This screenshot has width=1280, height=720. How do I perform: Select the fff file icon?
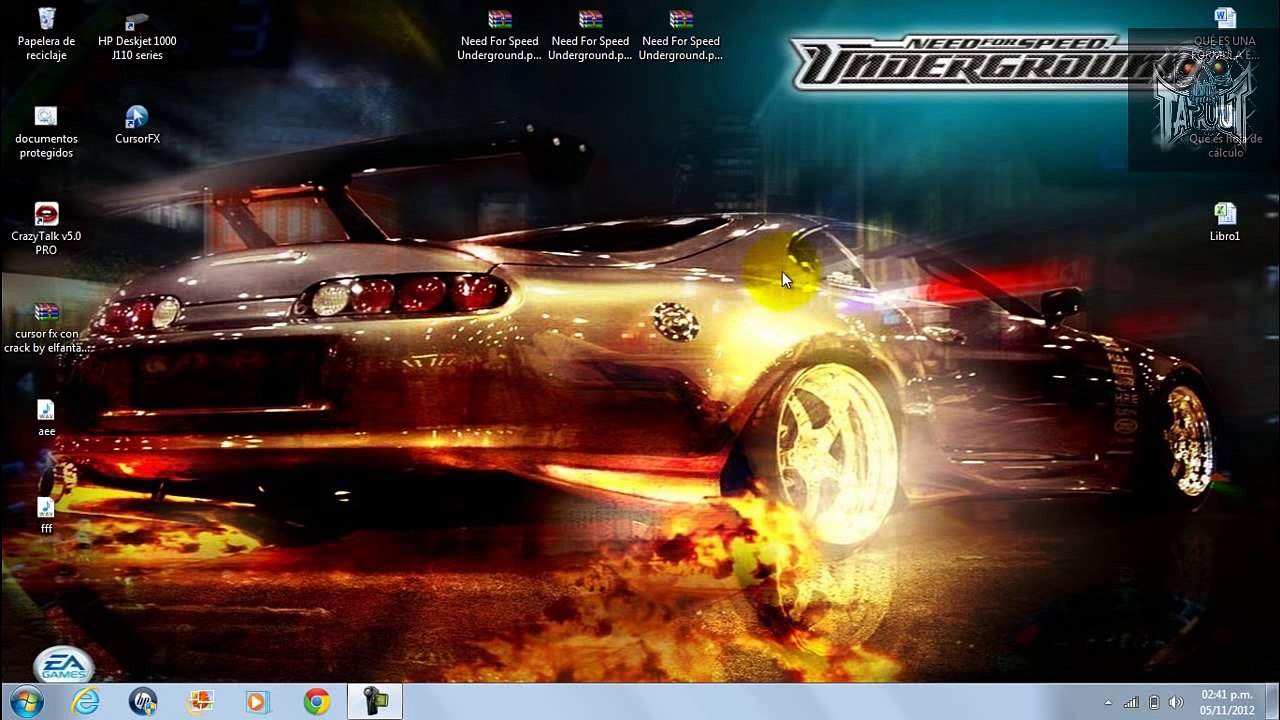(x=46, y=515)
